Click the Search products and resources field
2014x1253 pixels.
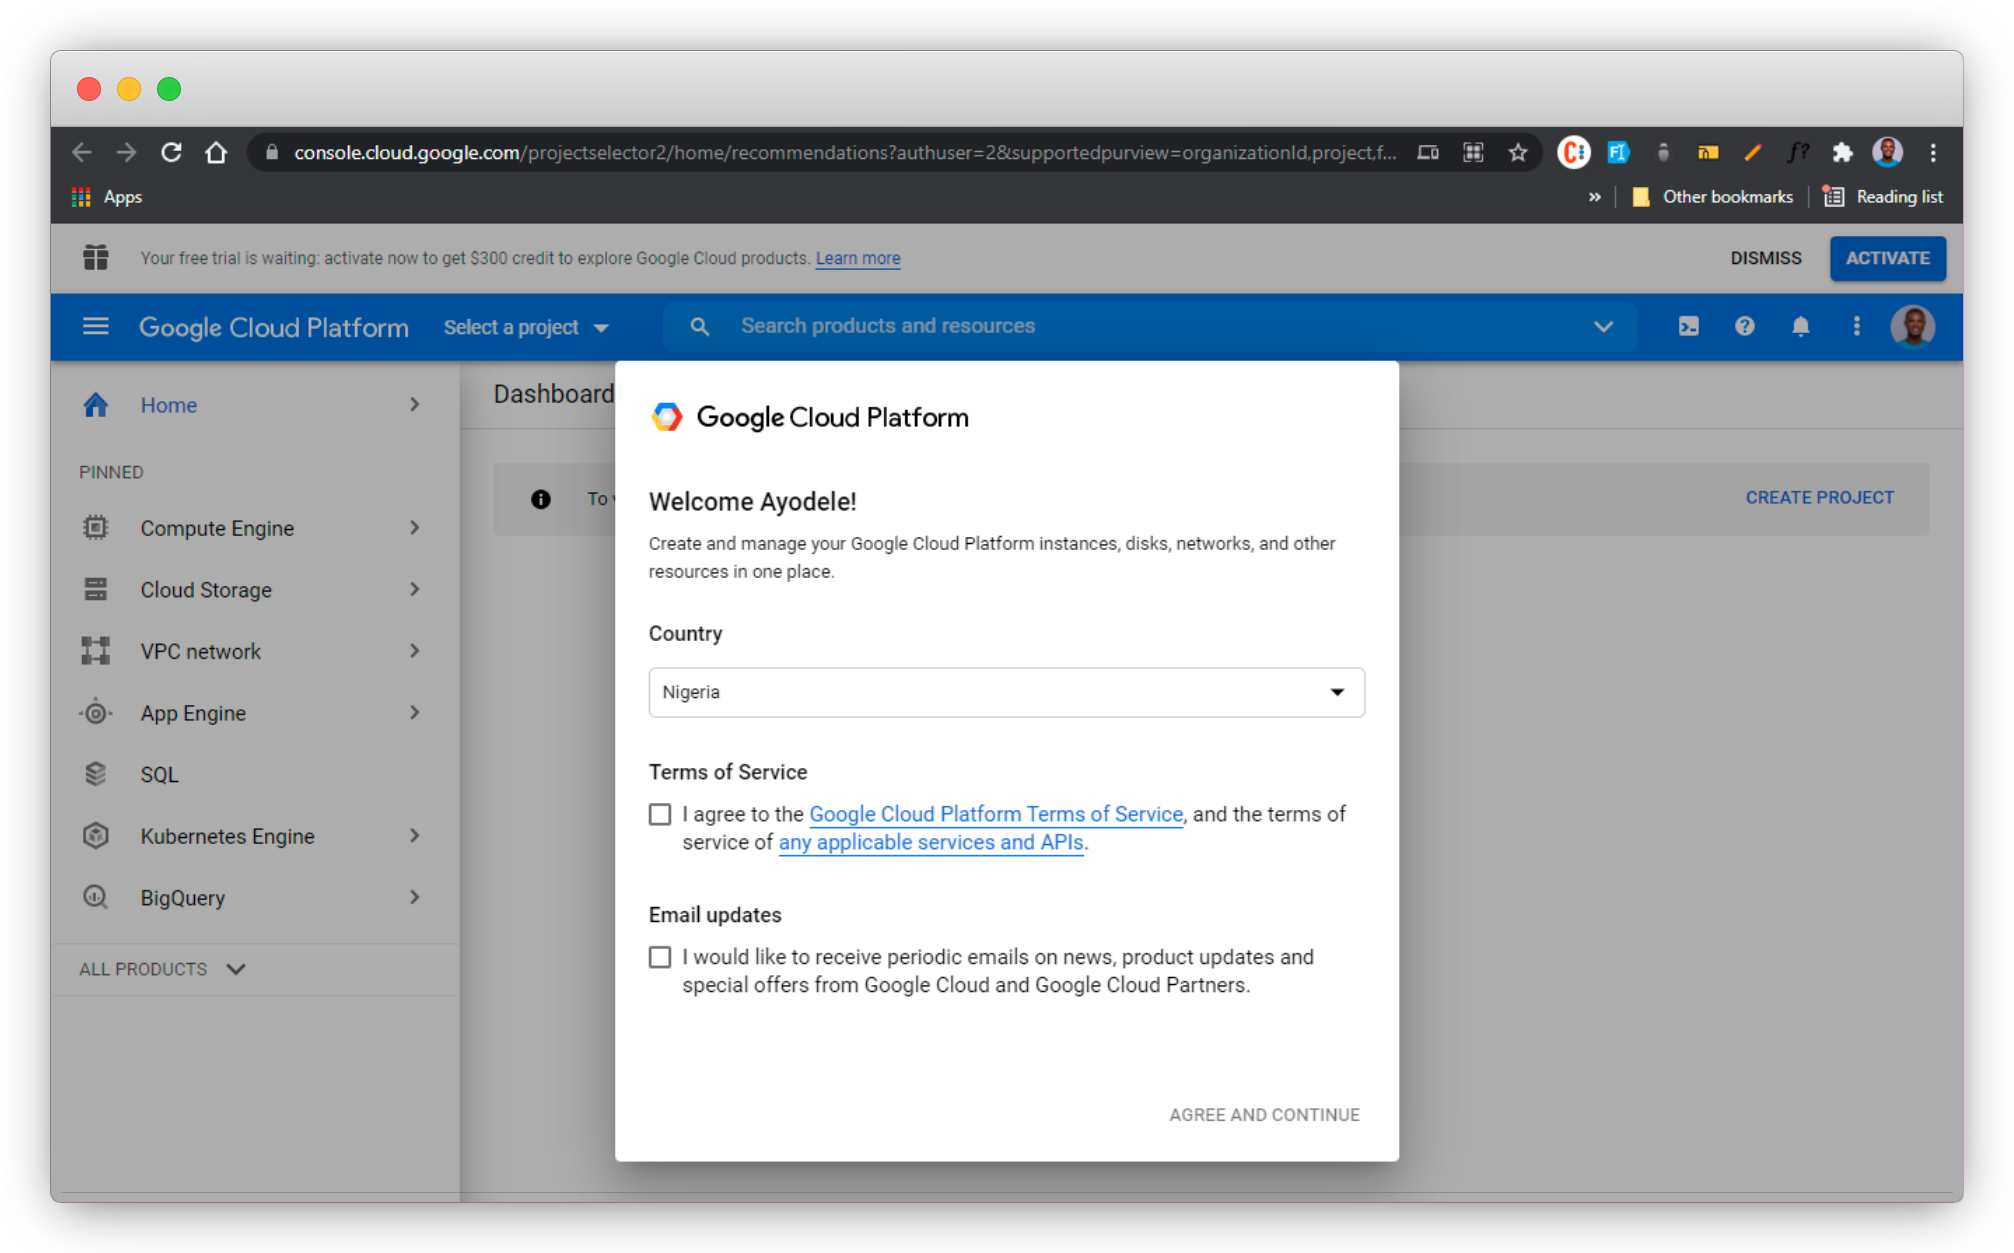(x=1150, y=326)
